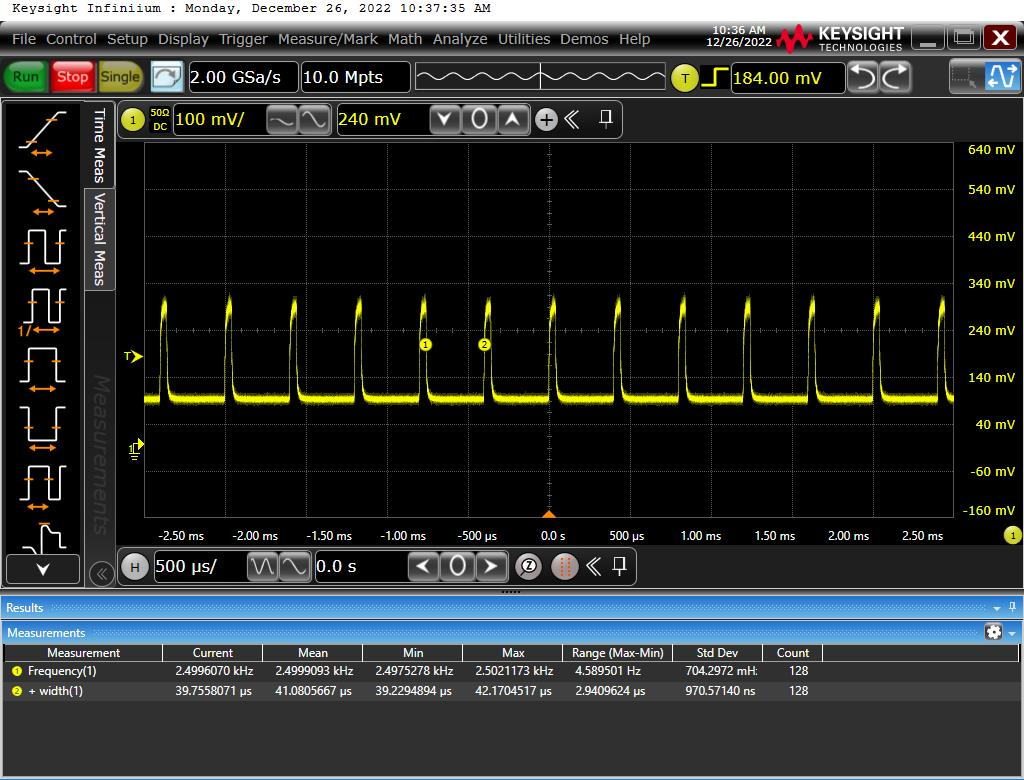Collapse the measurements sidebar panel
The height and width of the screenshot is (780, 1024).
[x=100, y=573]
